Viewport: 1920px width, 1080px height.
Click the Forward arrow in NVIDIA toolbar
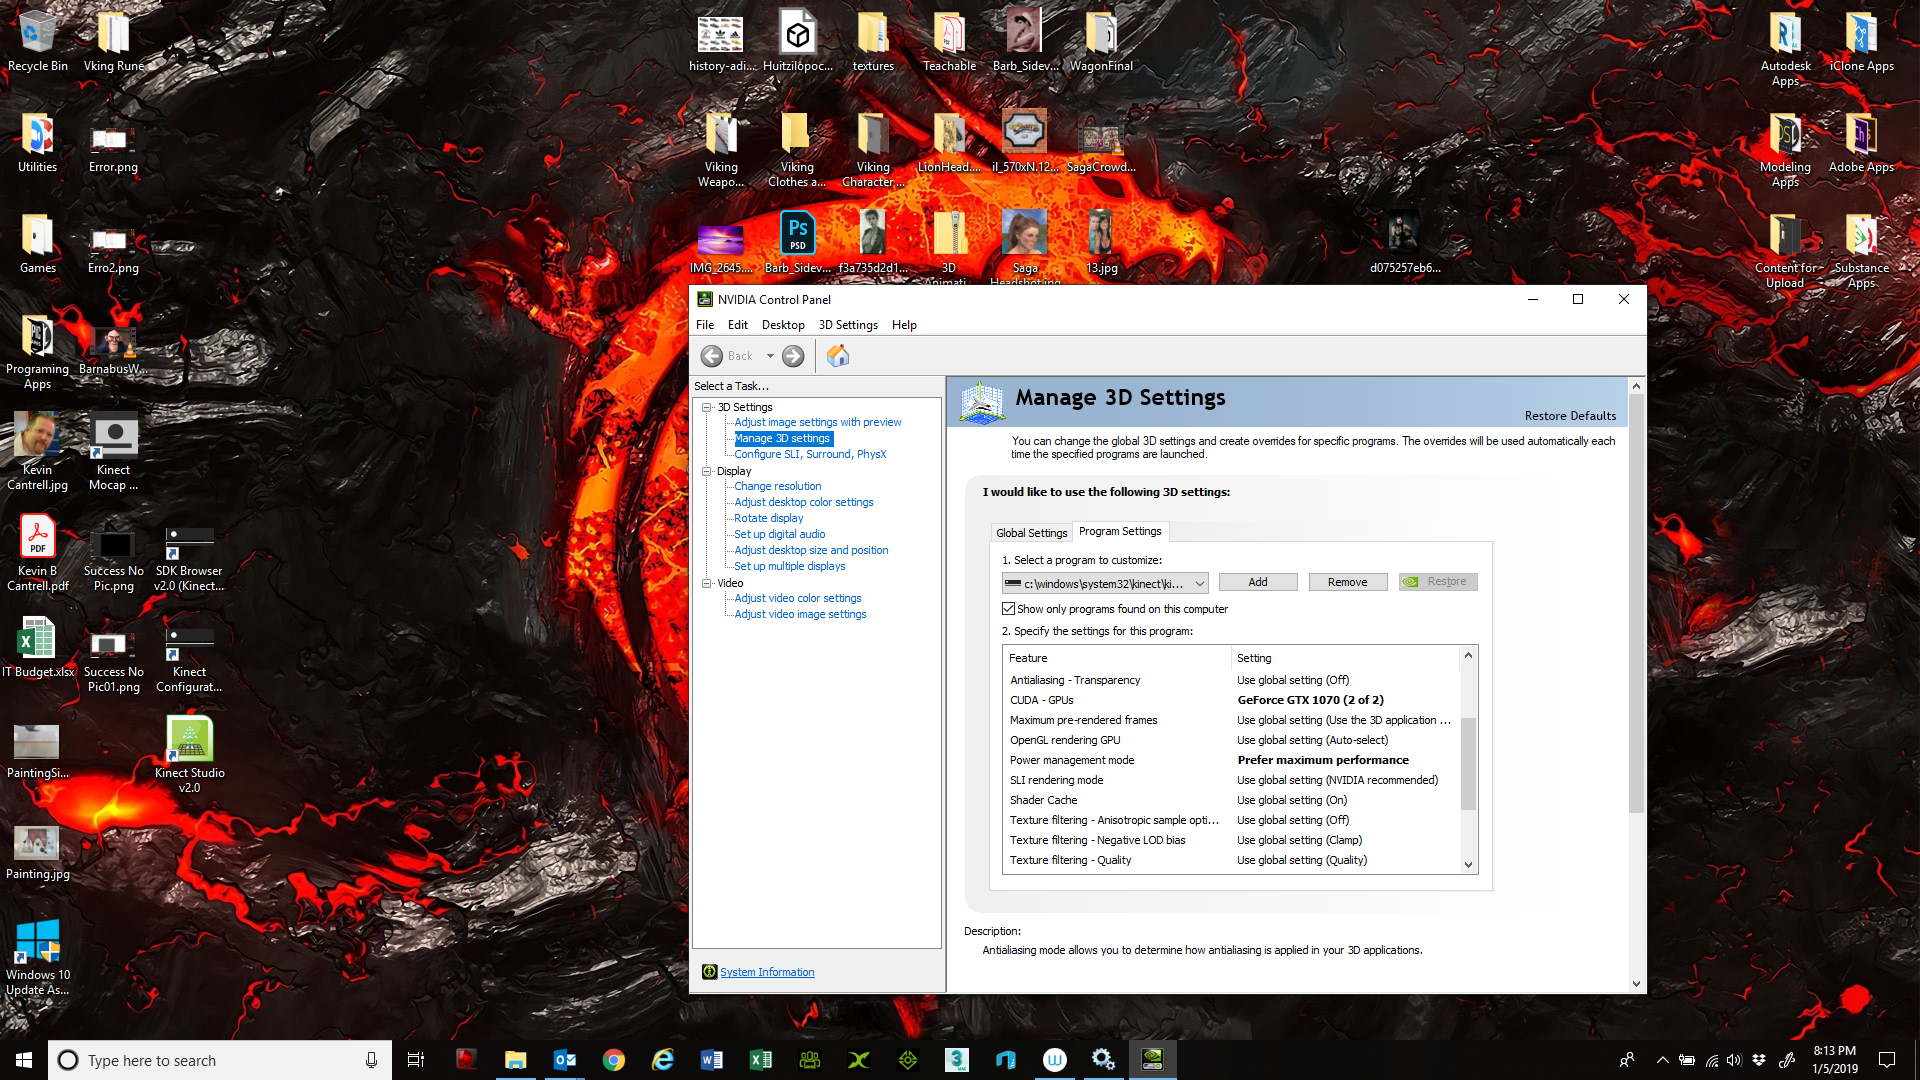pos(793,356)
